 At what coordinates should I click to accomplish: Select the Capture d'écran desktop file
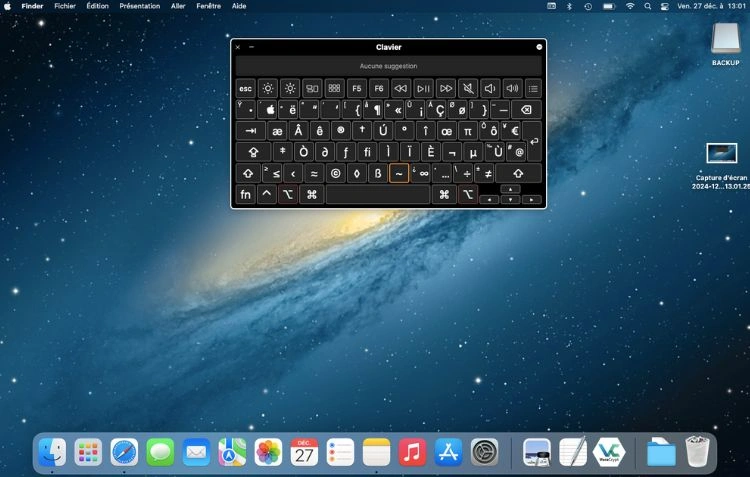tap(722, 165)
